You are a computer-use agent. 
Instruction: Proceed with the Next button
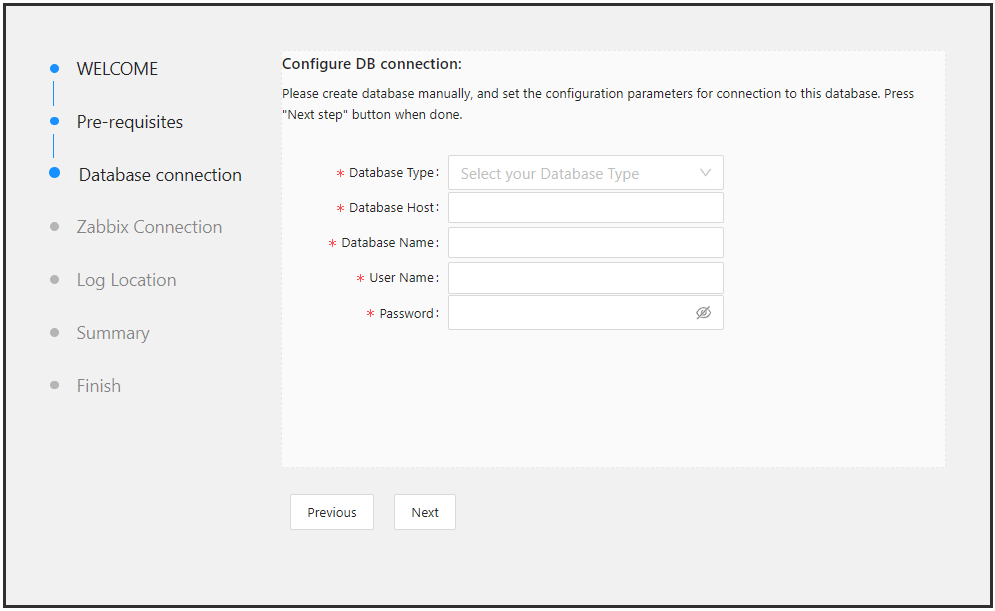425,512
